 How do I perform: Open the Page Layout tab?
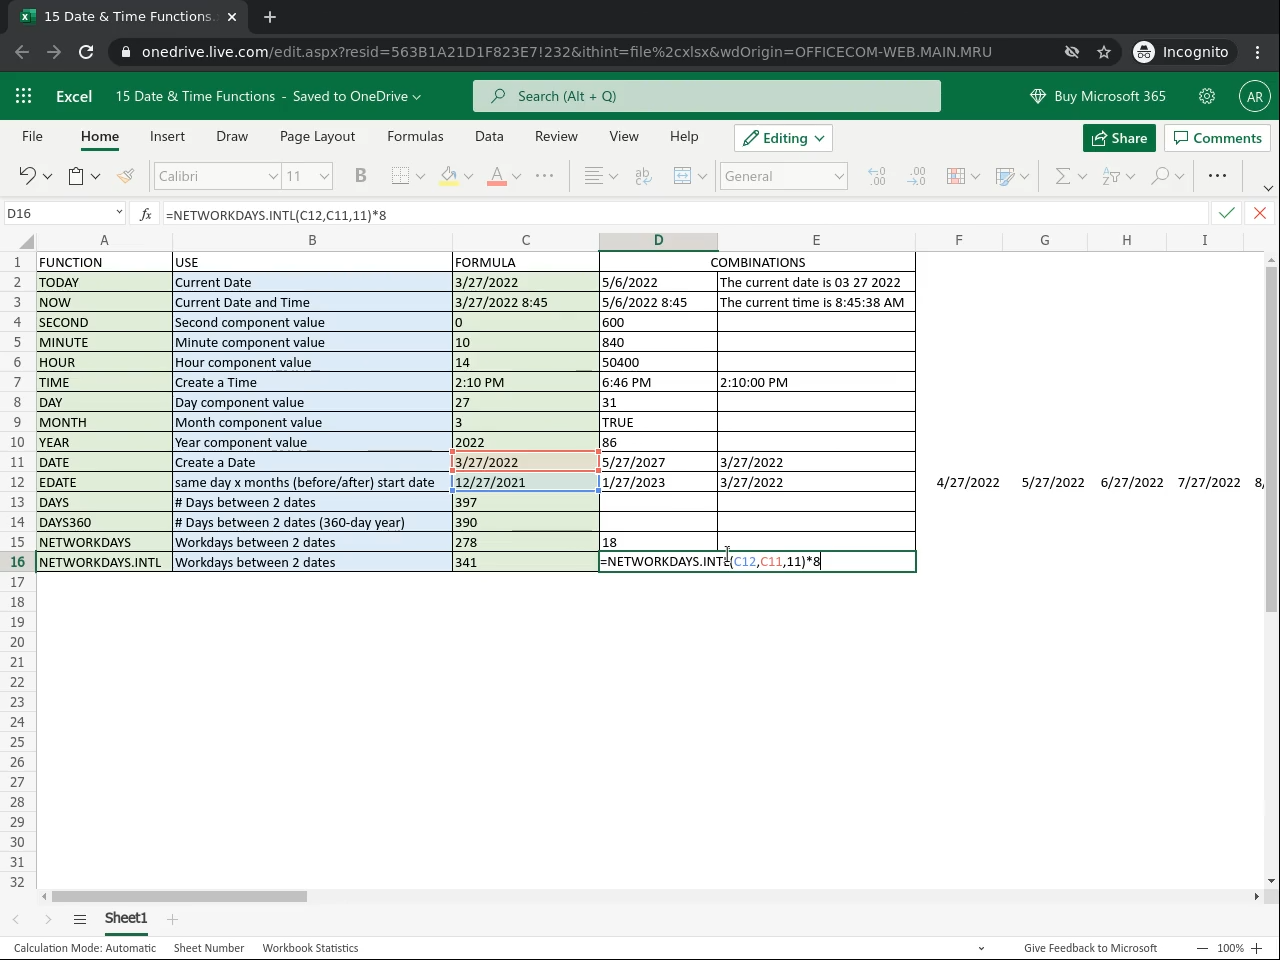coord(317,136)
